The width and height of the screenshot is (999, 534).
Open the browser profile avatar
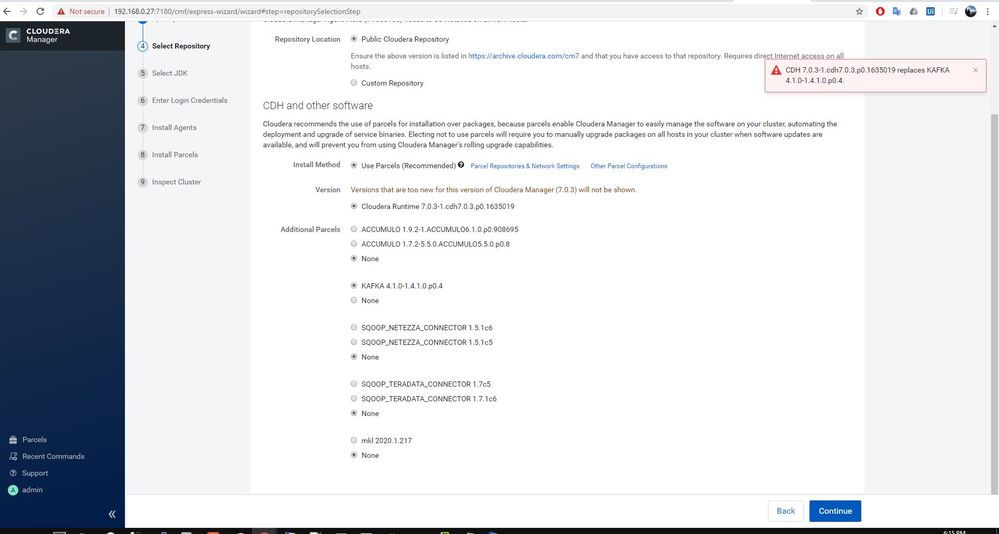pos(970,11)
